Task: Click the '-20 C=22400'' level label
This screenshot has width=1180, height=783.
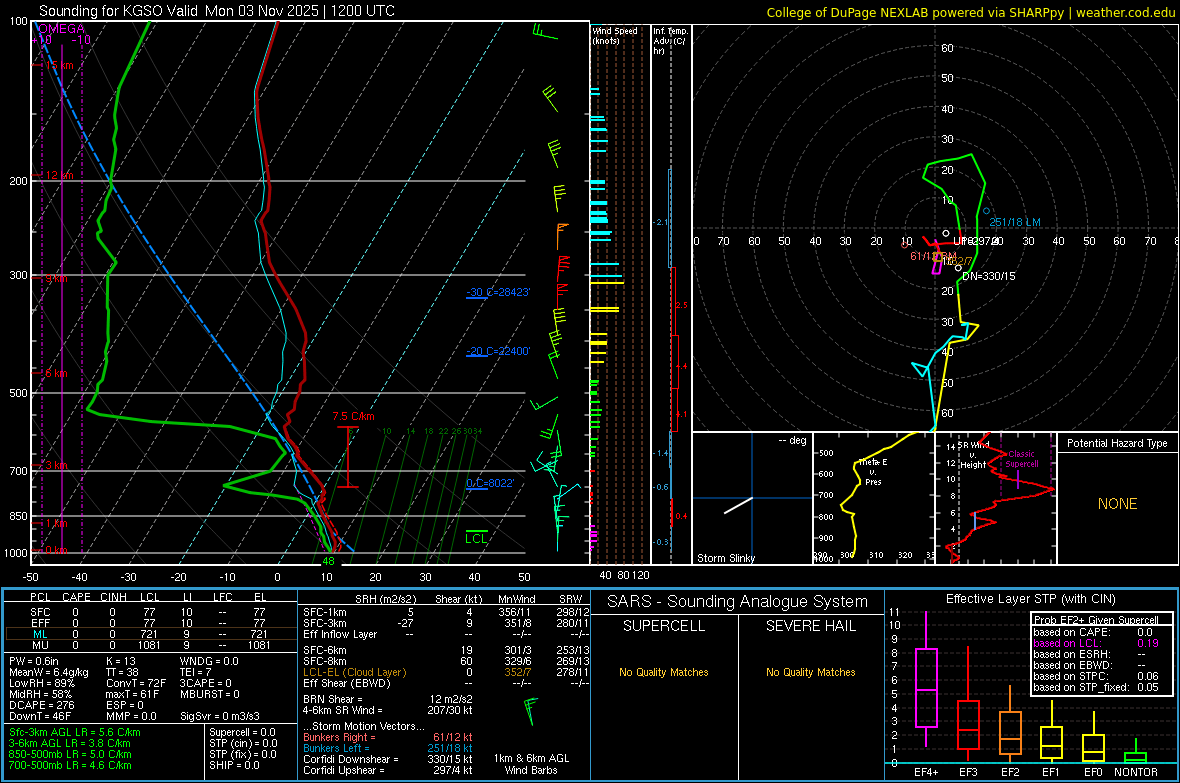Action: click(498, 351)
